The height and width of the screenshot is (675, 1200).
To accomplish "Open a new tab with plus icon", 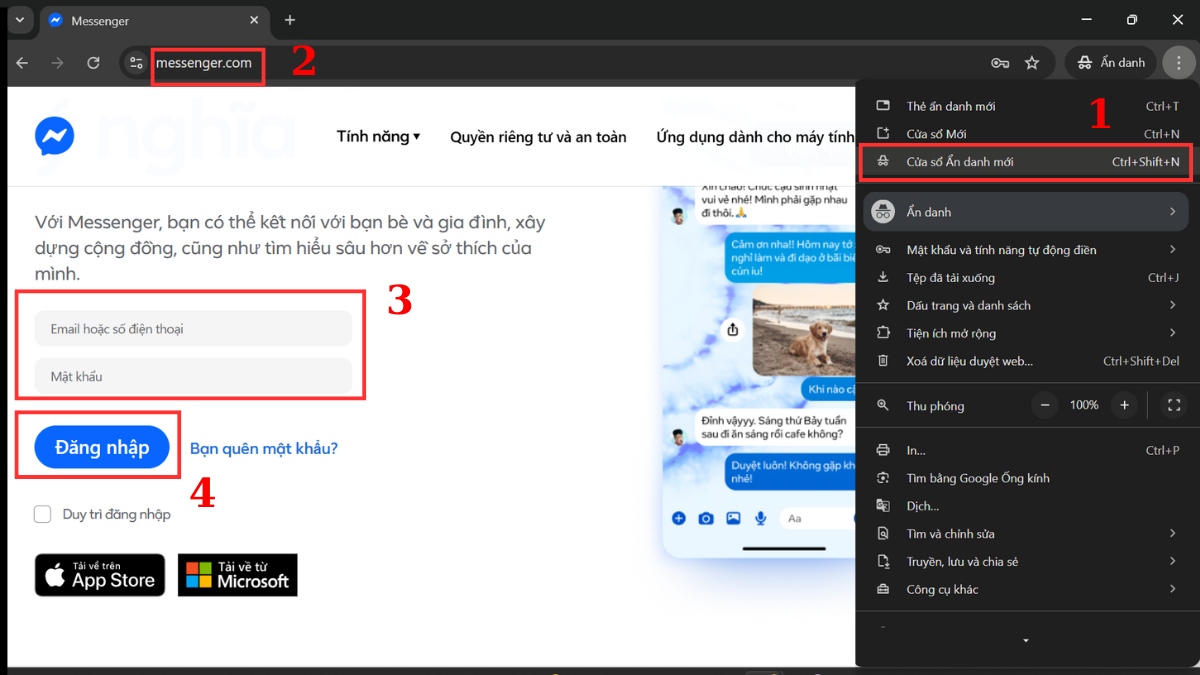I will (290, 20).
